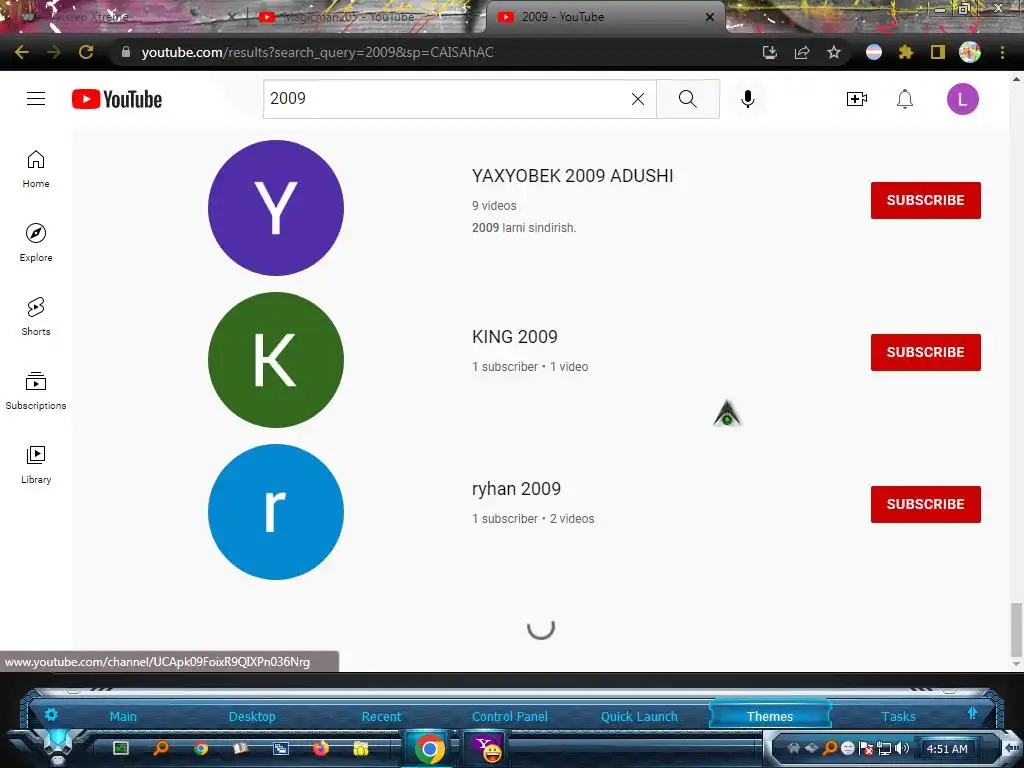Open Chrome's three-dot menu
Screen dimensions: 1024x768
click(1002, 52)
